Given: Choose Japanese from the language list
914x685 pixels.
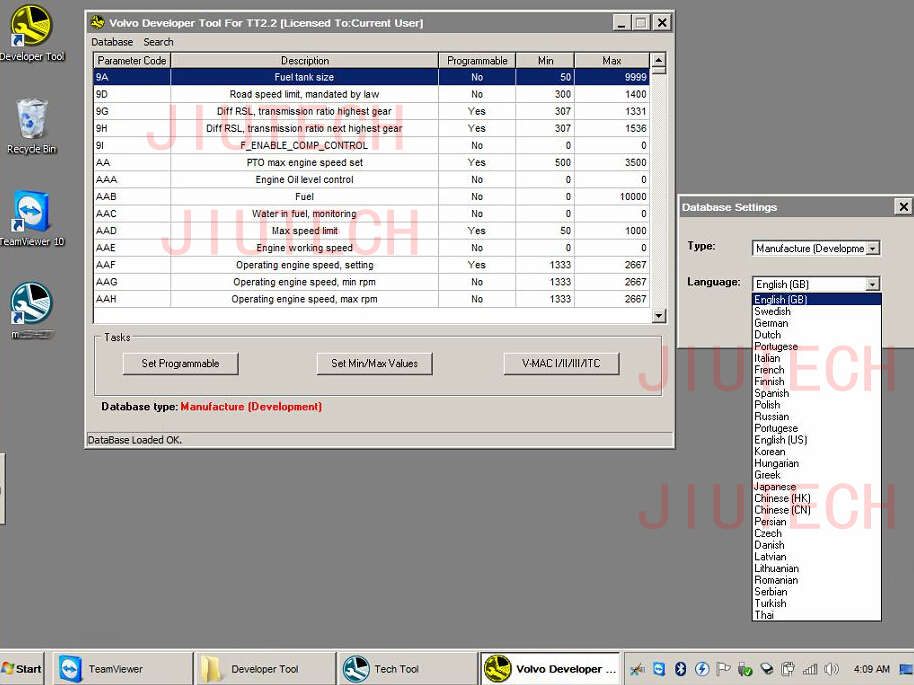Looking at the screenshot, I should coord(817,486).
